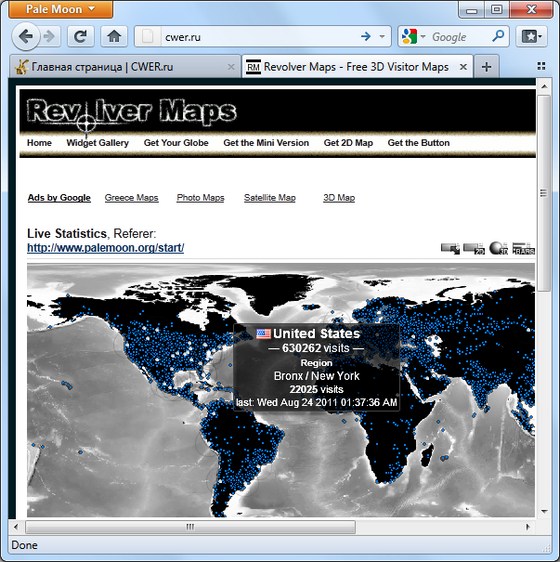Click the horizontal scrollbar thumb

[x=190, y=527]
